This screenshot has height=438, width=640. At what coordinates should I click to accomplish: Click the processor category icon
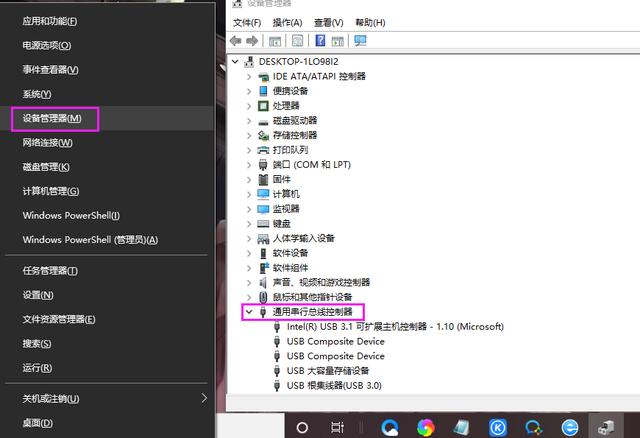pos(264,106)
